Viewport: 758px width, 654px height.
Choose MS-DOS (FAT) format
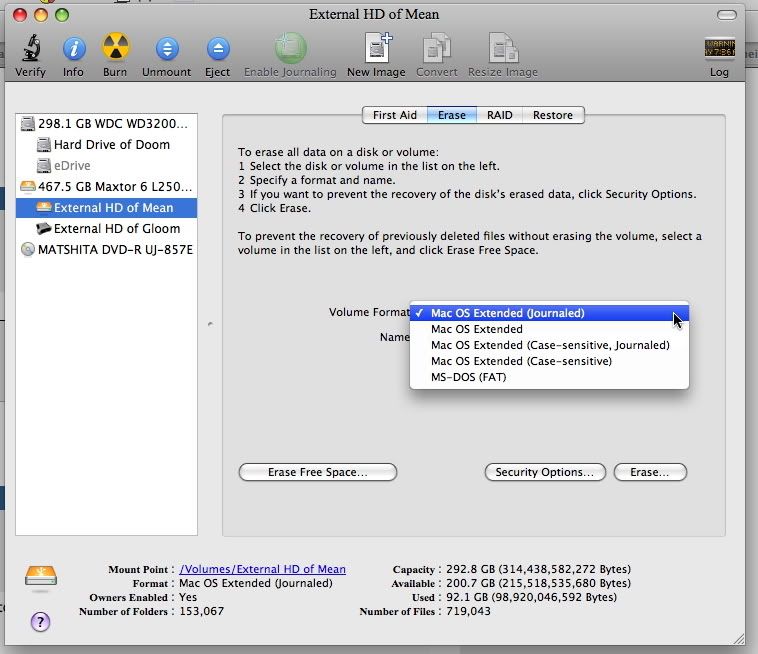pos(549,377)
